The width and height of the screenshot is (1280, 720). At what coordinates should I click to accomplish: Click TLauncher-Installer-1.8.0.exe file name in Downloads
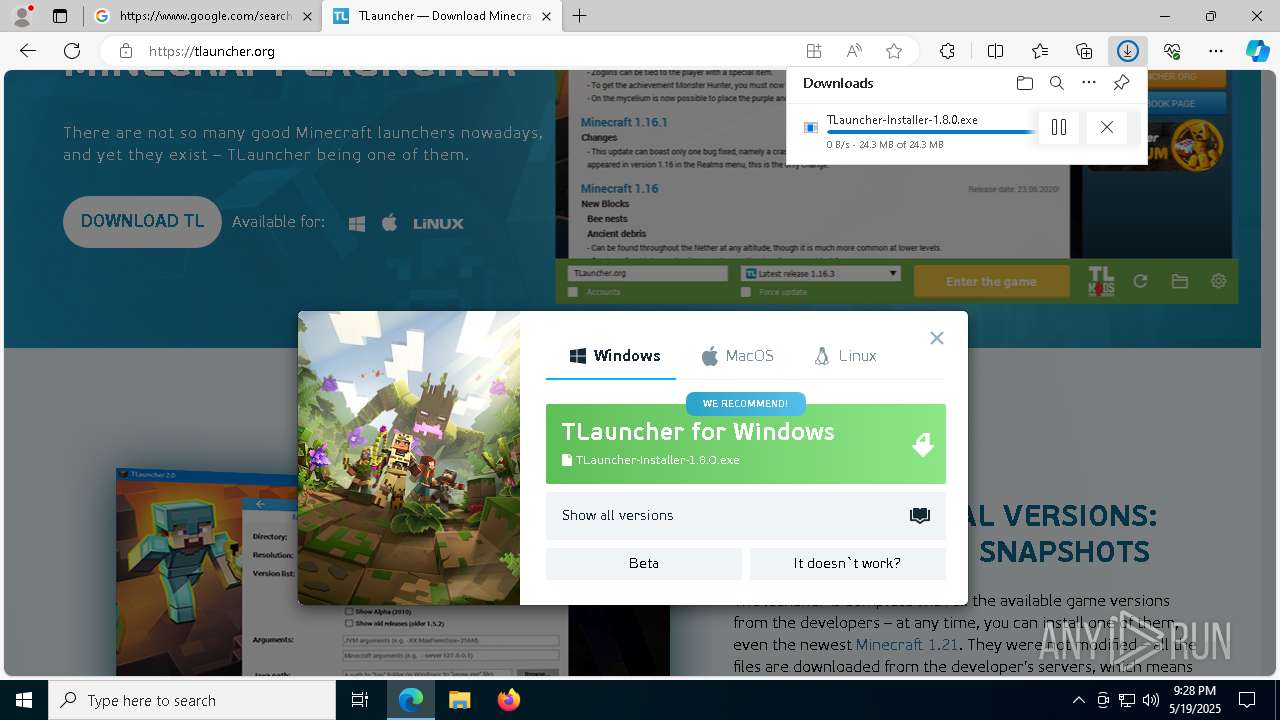(902, 119)
